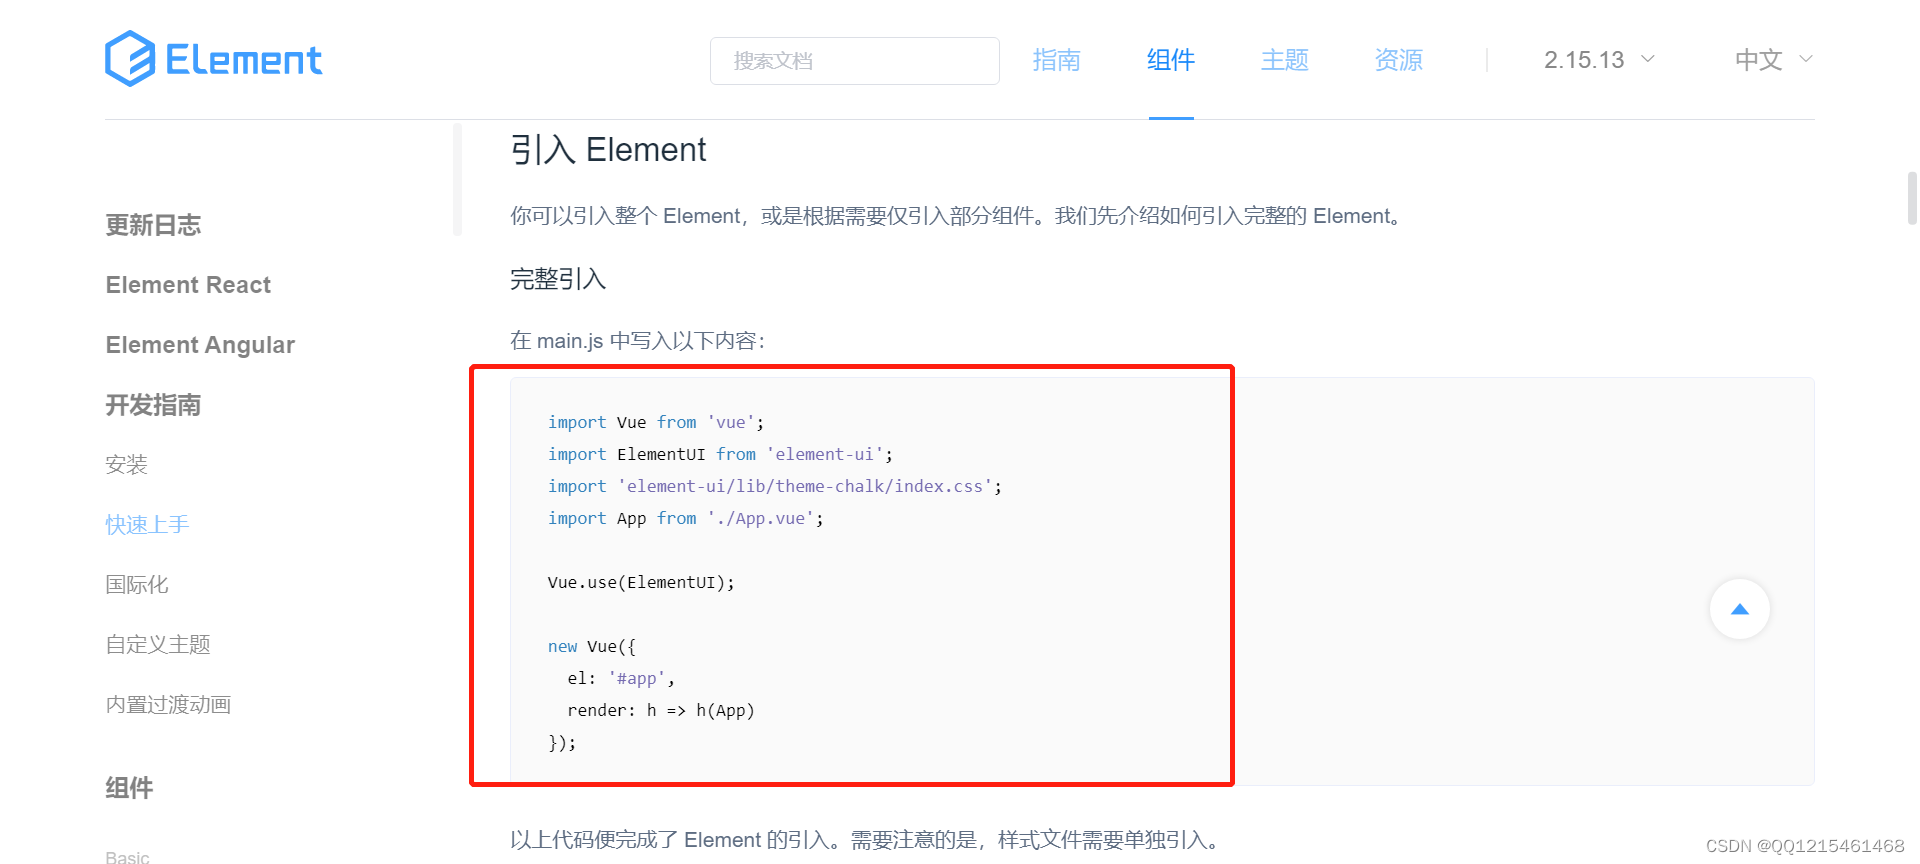
Task: Click the import App from './App.vue' line
Action: point(686,518)
